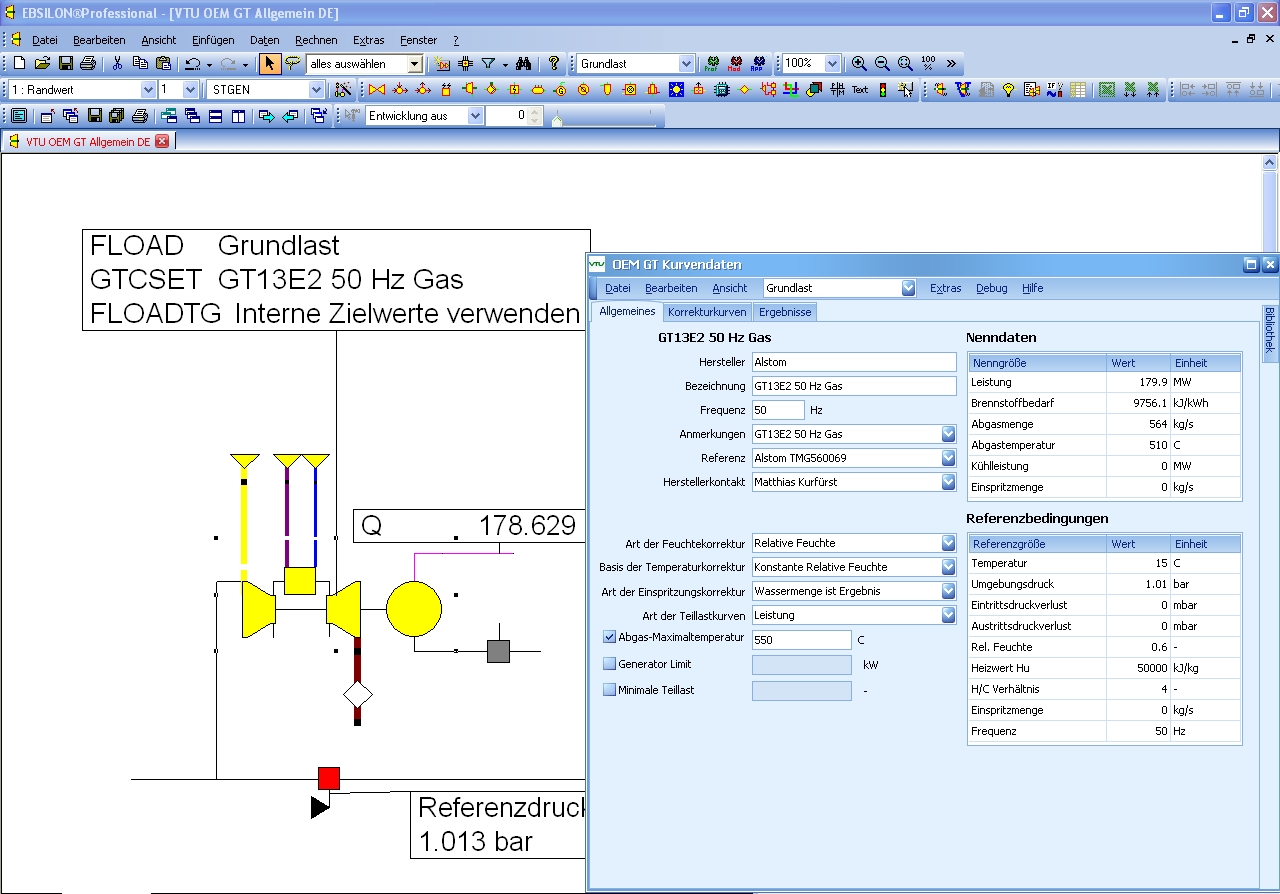Click the light bulb icon in the toolbar
The width and height of the screenshot is (1280, 894).
pyautogui.click(x=1008, y=90)
